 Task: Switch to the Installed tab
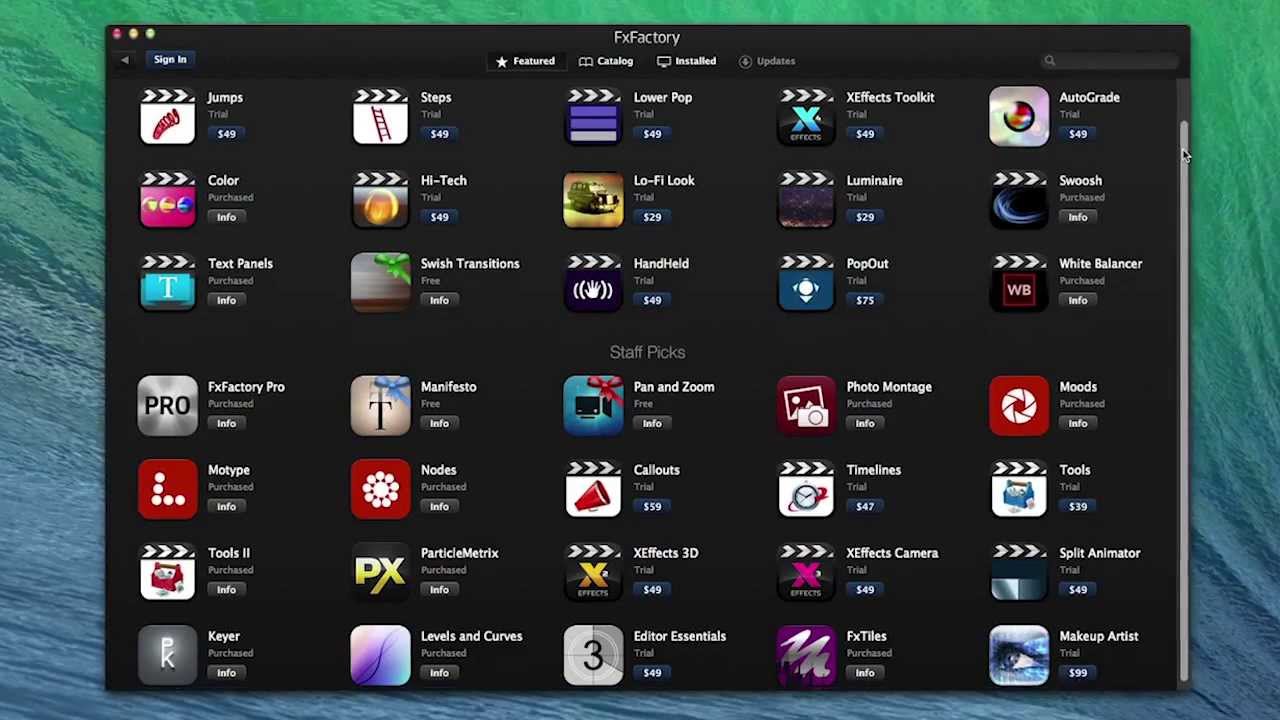(x=686, y=61)
